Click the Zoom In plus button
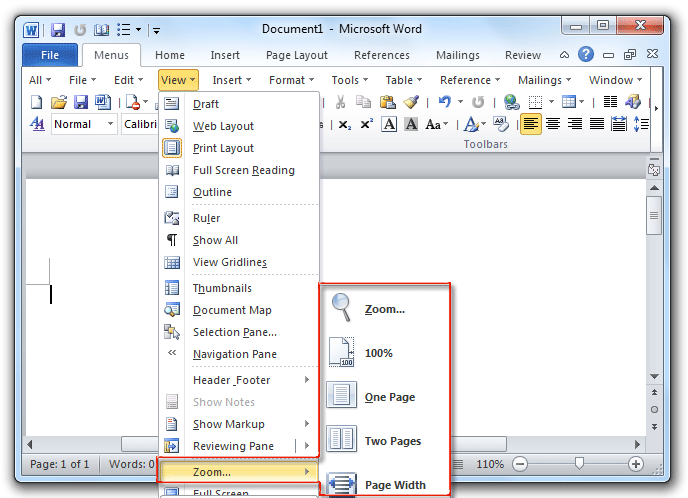 click(x=636, y=464)
